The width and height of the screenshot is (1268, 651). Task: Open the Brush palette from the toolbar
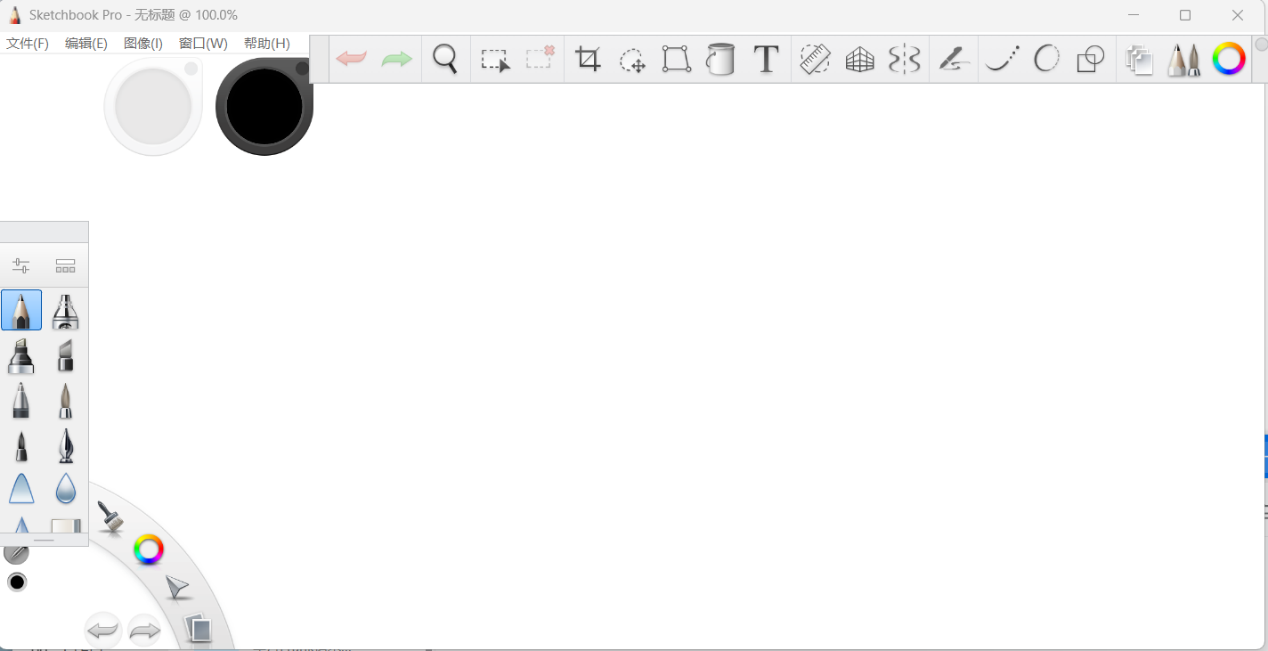click(1184, 60)
